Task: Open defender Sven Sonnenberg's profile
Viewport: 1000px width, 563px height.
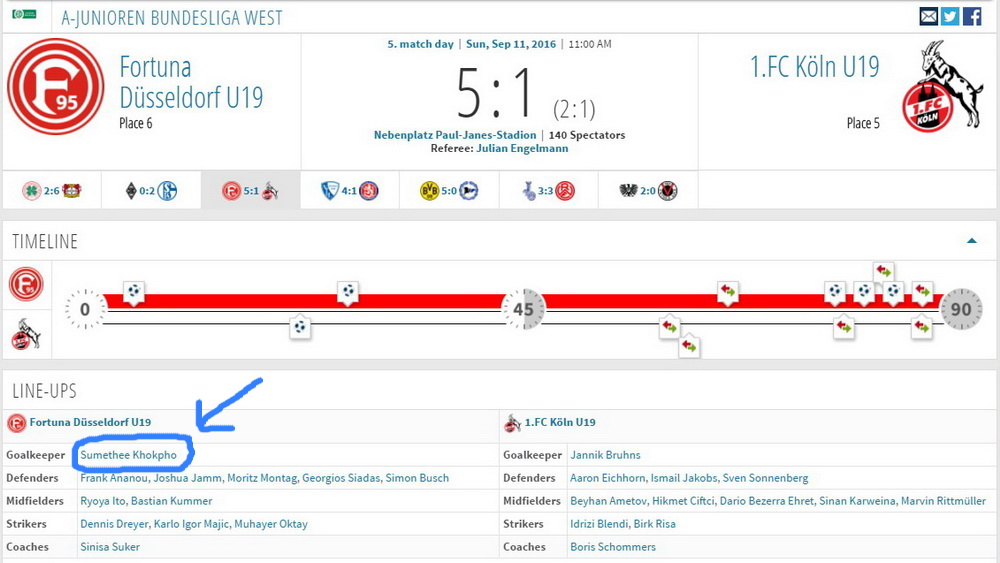Action: (765, 478)
